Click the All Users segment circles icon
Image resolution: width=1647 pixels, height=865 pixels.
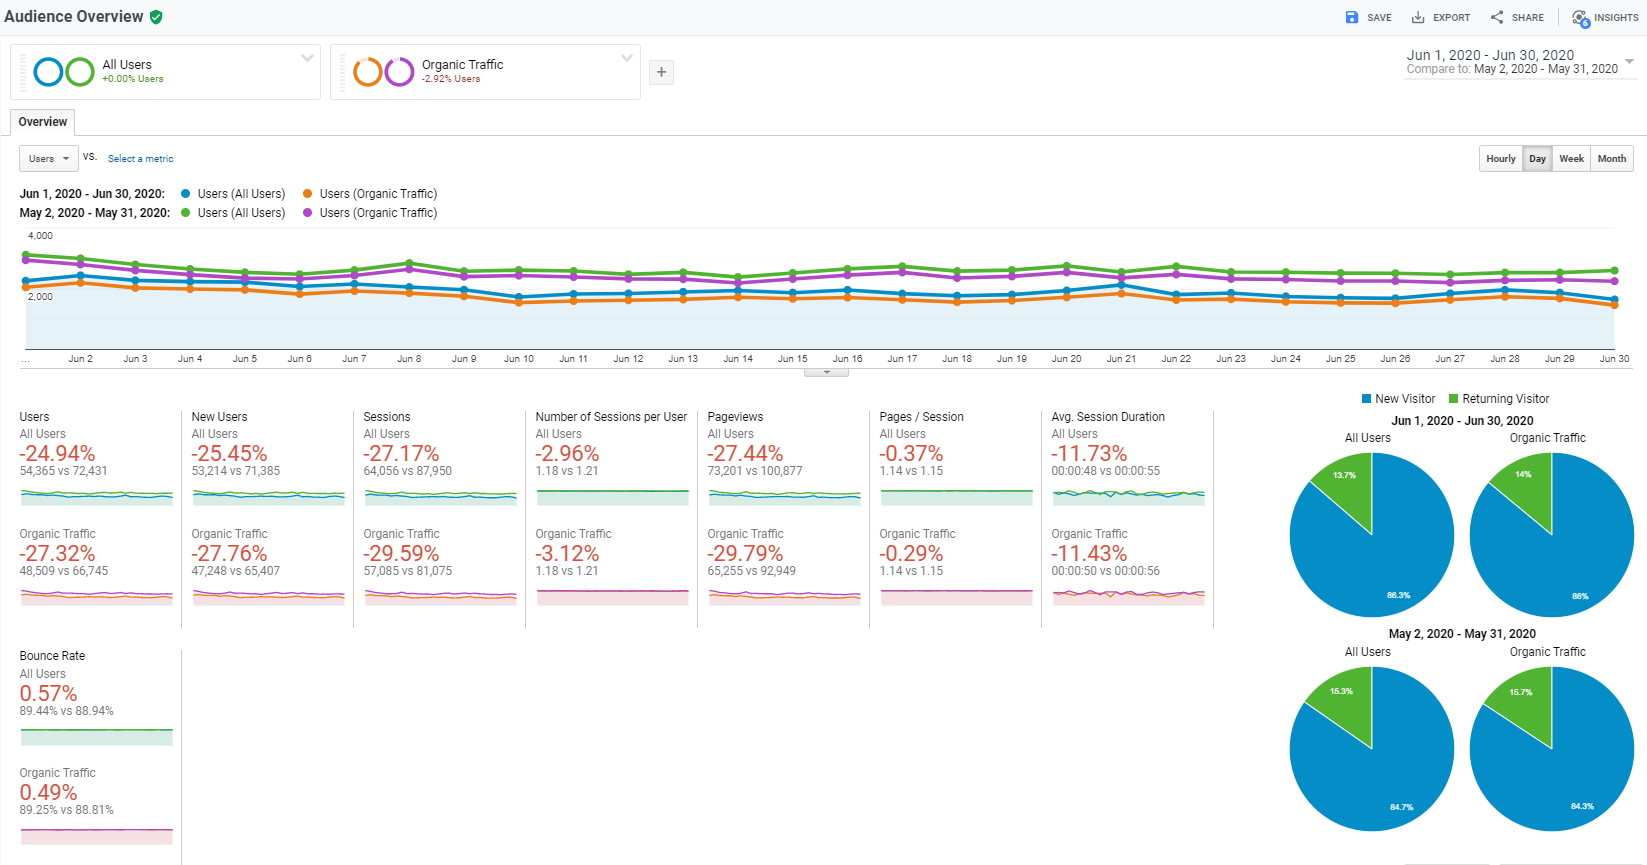pos(64,72)
